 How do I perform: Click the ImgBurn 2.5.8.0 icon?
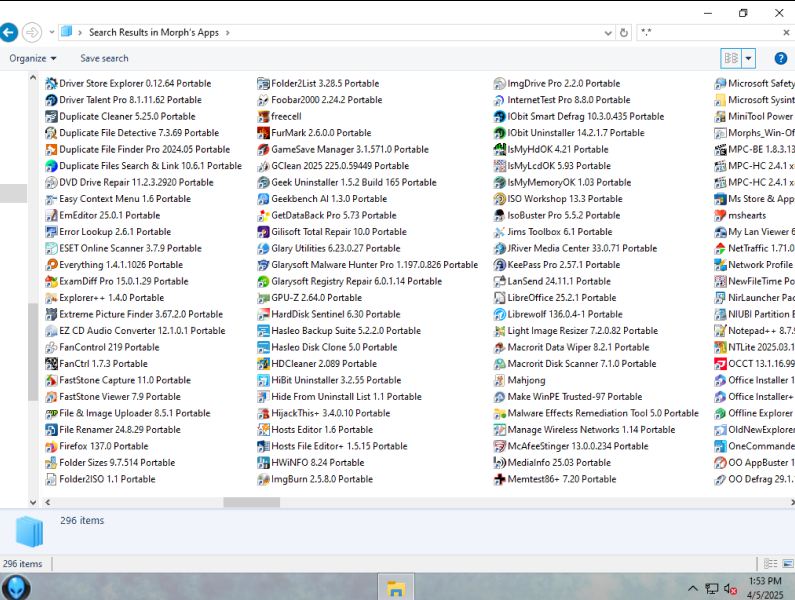point(263,479)
